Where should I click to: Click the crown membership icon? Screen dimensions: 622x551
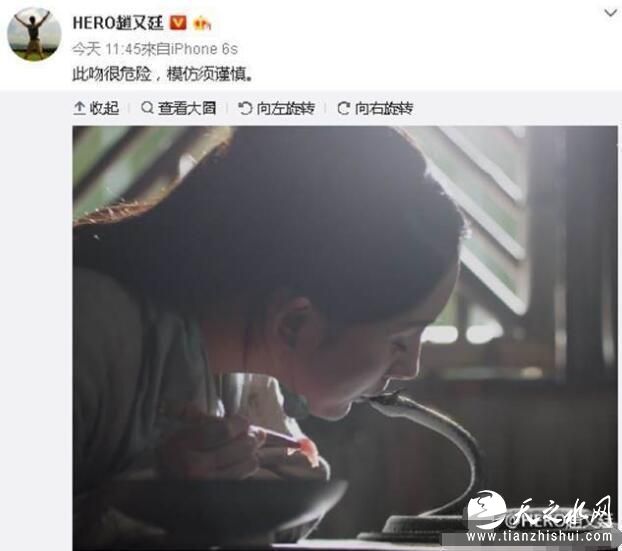point(202,24)
